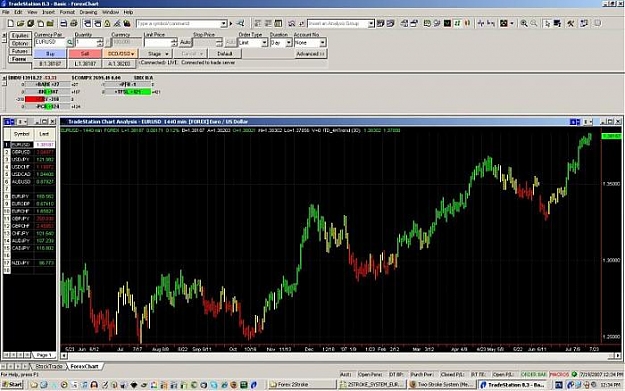The image size is (625, 391).
Task: Adjust the Quantity spinner arrows
Action: point(100,42)
